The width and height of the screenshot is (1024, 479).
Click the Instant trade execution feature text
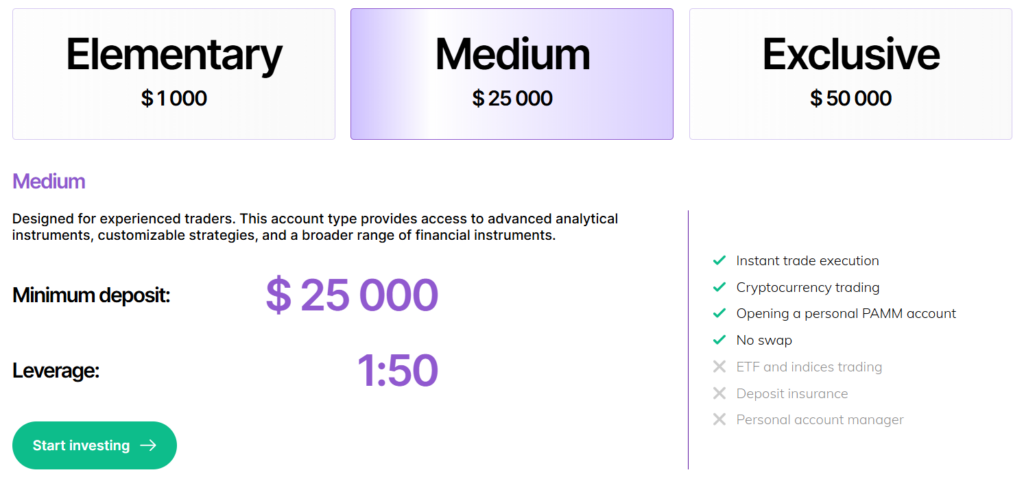point(807,261)
